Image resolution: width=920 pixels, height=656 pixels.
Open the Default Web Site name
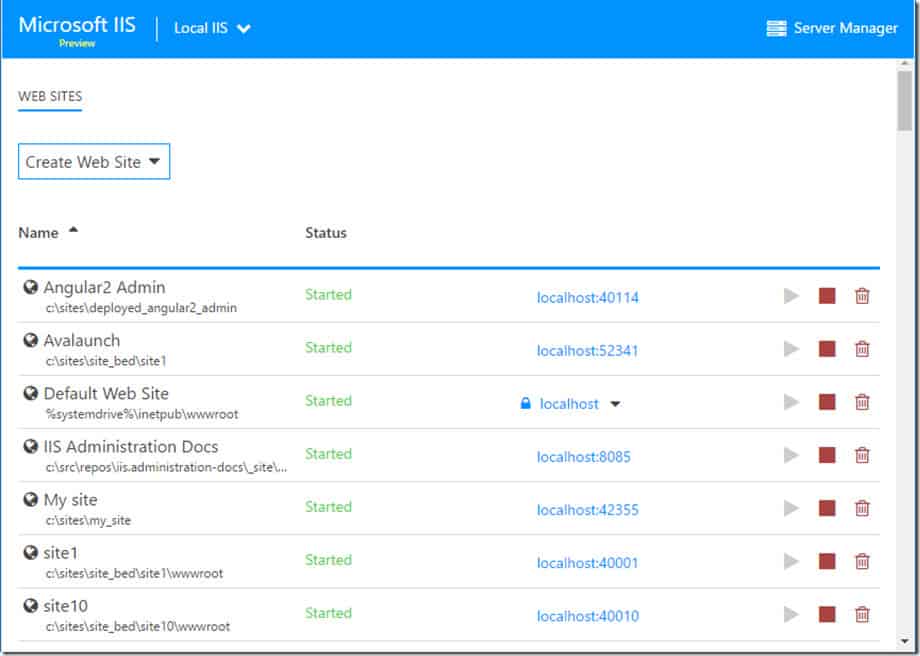tap(106, 393)
